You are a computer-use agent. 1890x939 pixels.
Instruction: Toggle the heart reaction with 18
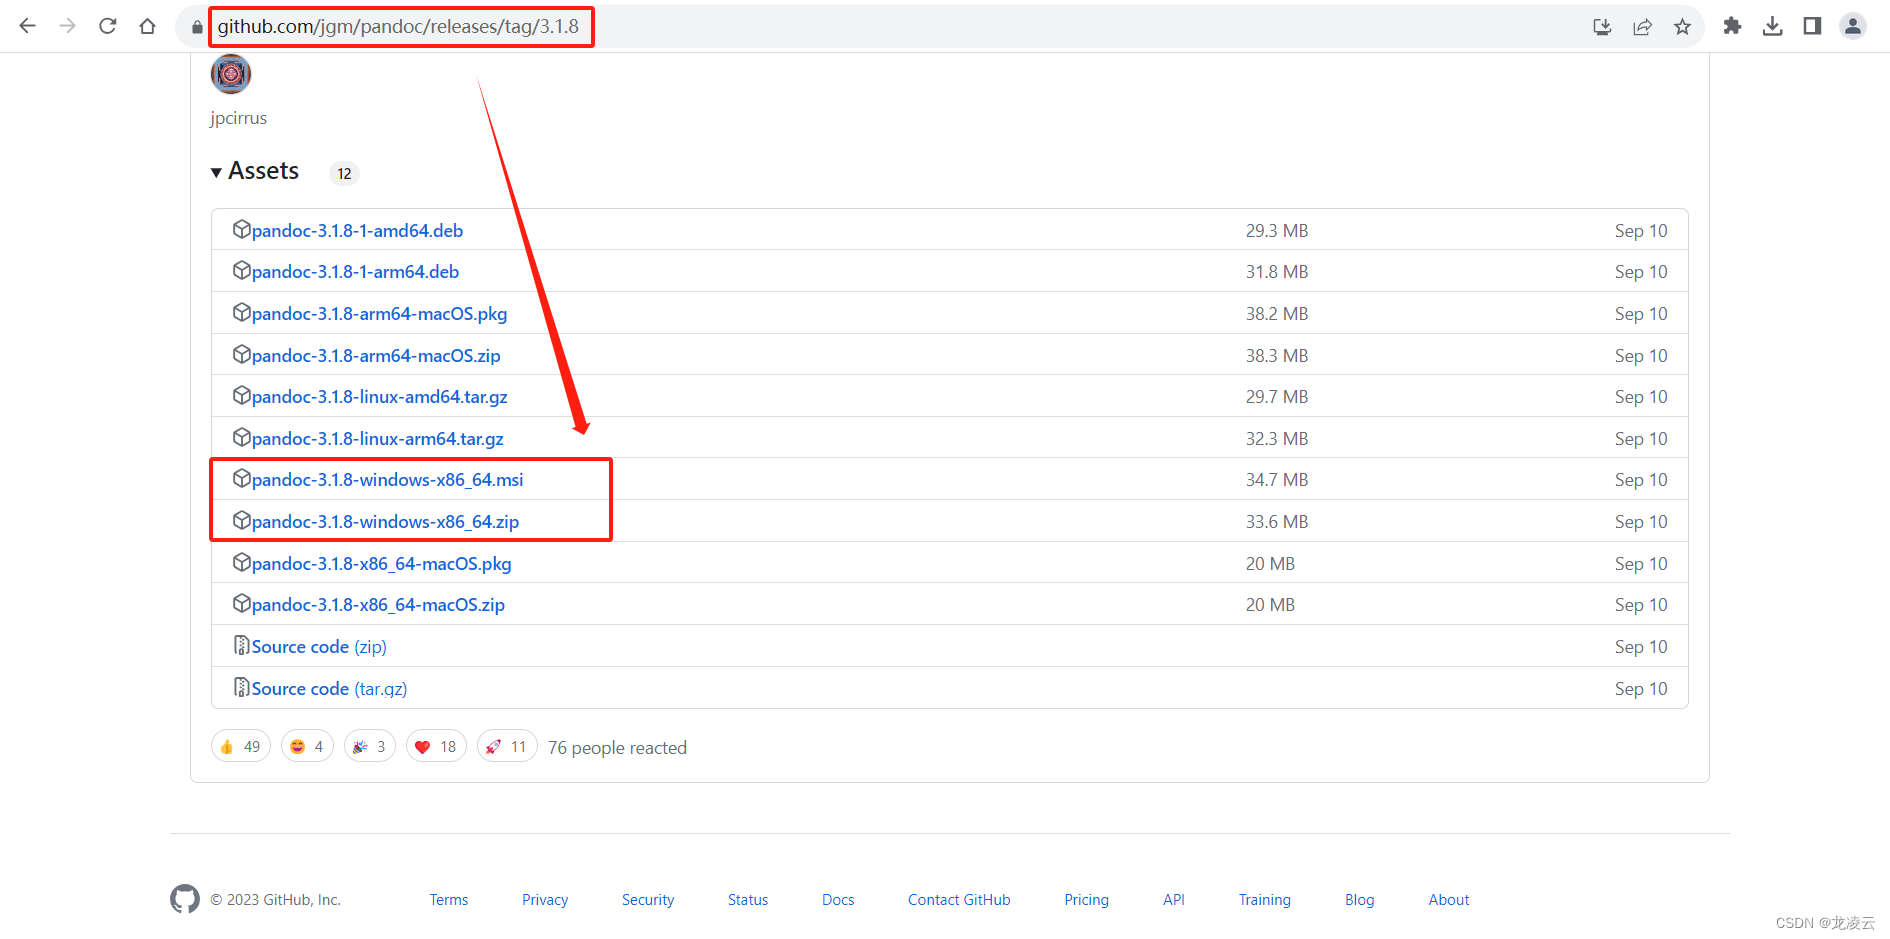(x=436, y=746)
